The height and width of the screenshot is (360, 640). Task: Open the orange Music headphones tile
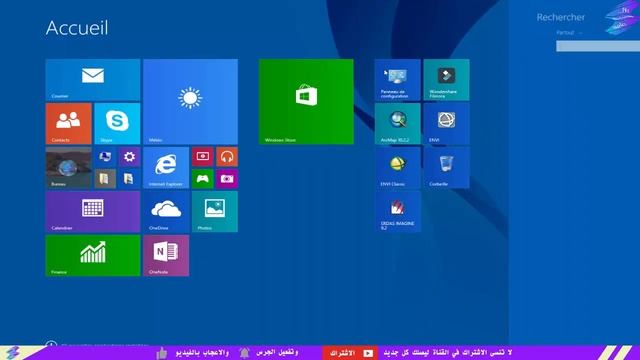coord(227,157)
